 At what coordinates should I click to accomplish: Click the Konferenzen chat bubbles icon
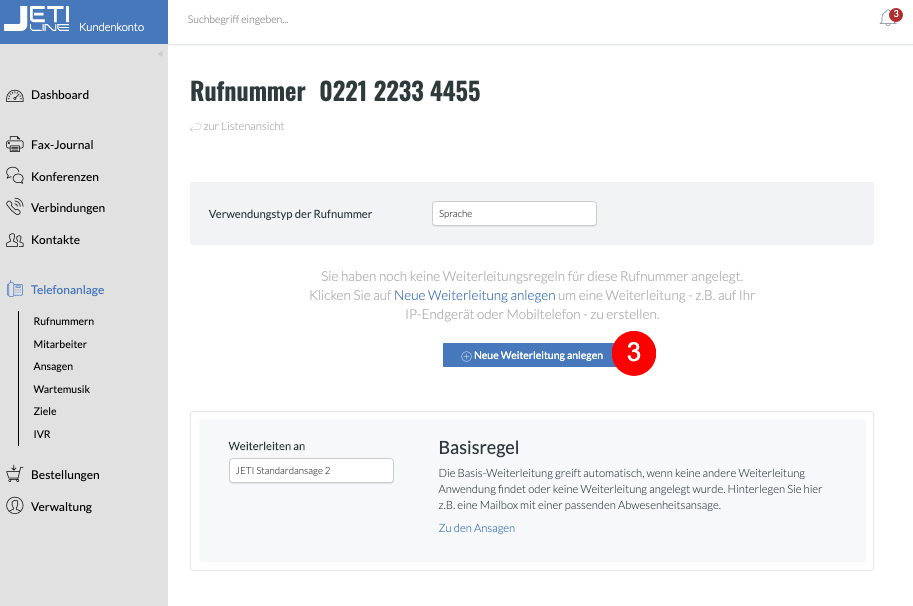coord(14,177)
